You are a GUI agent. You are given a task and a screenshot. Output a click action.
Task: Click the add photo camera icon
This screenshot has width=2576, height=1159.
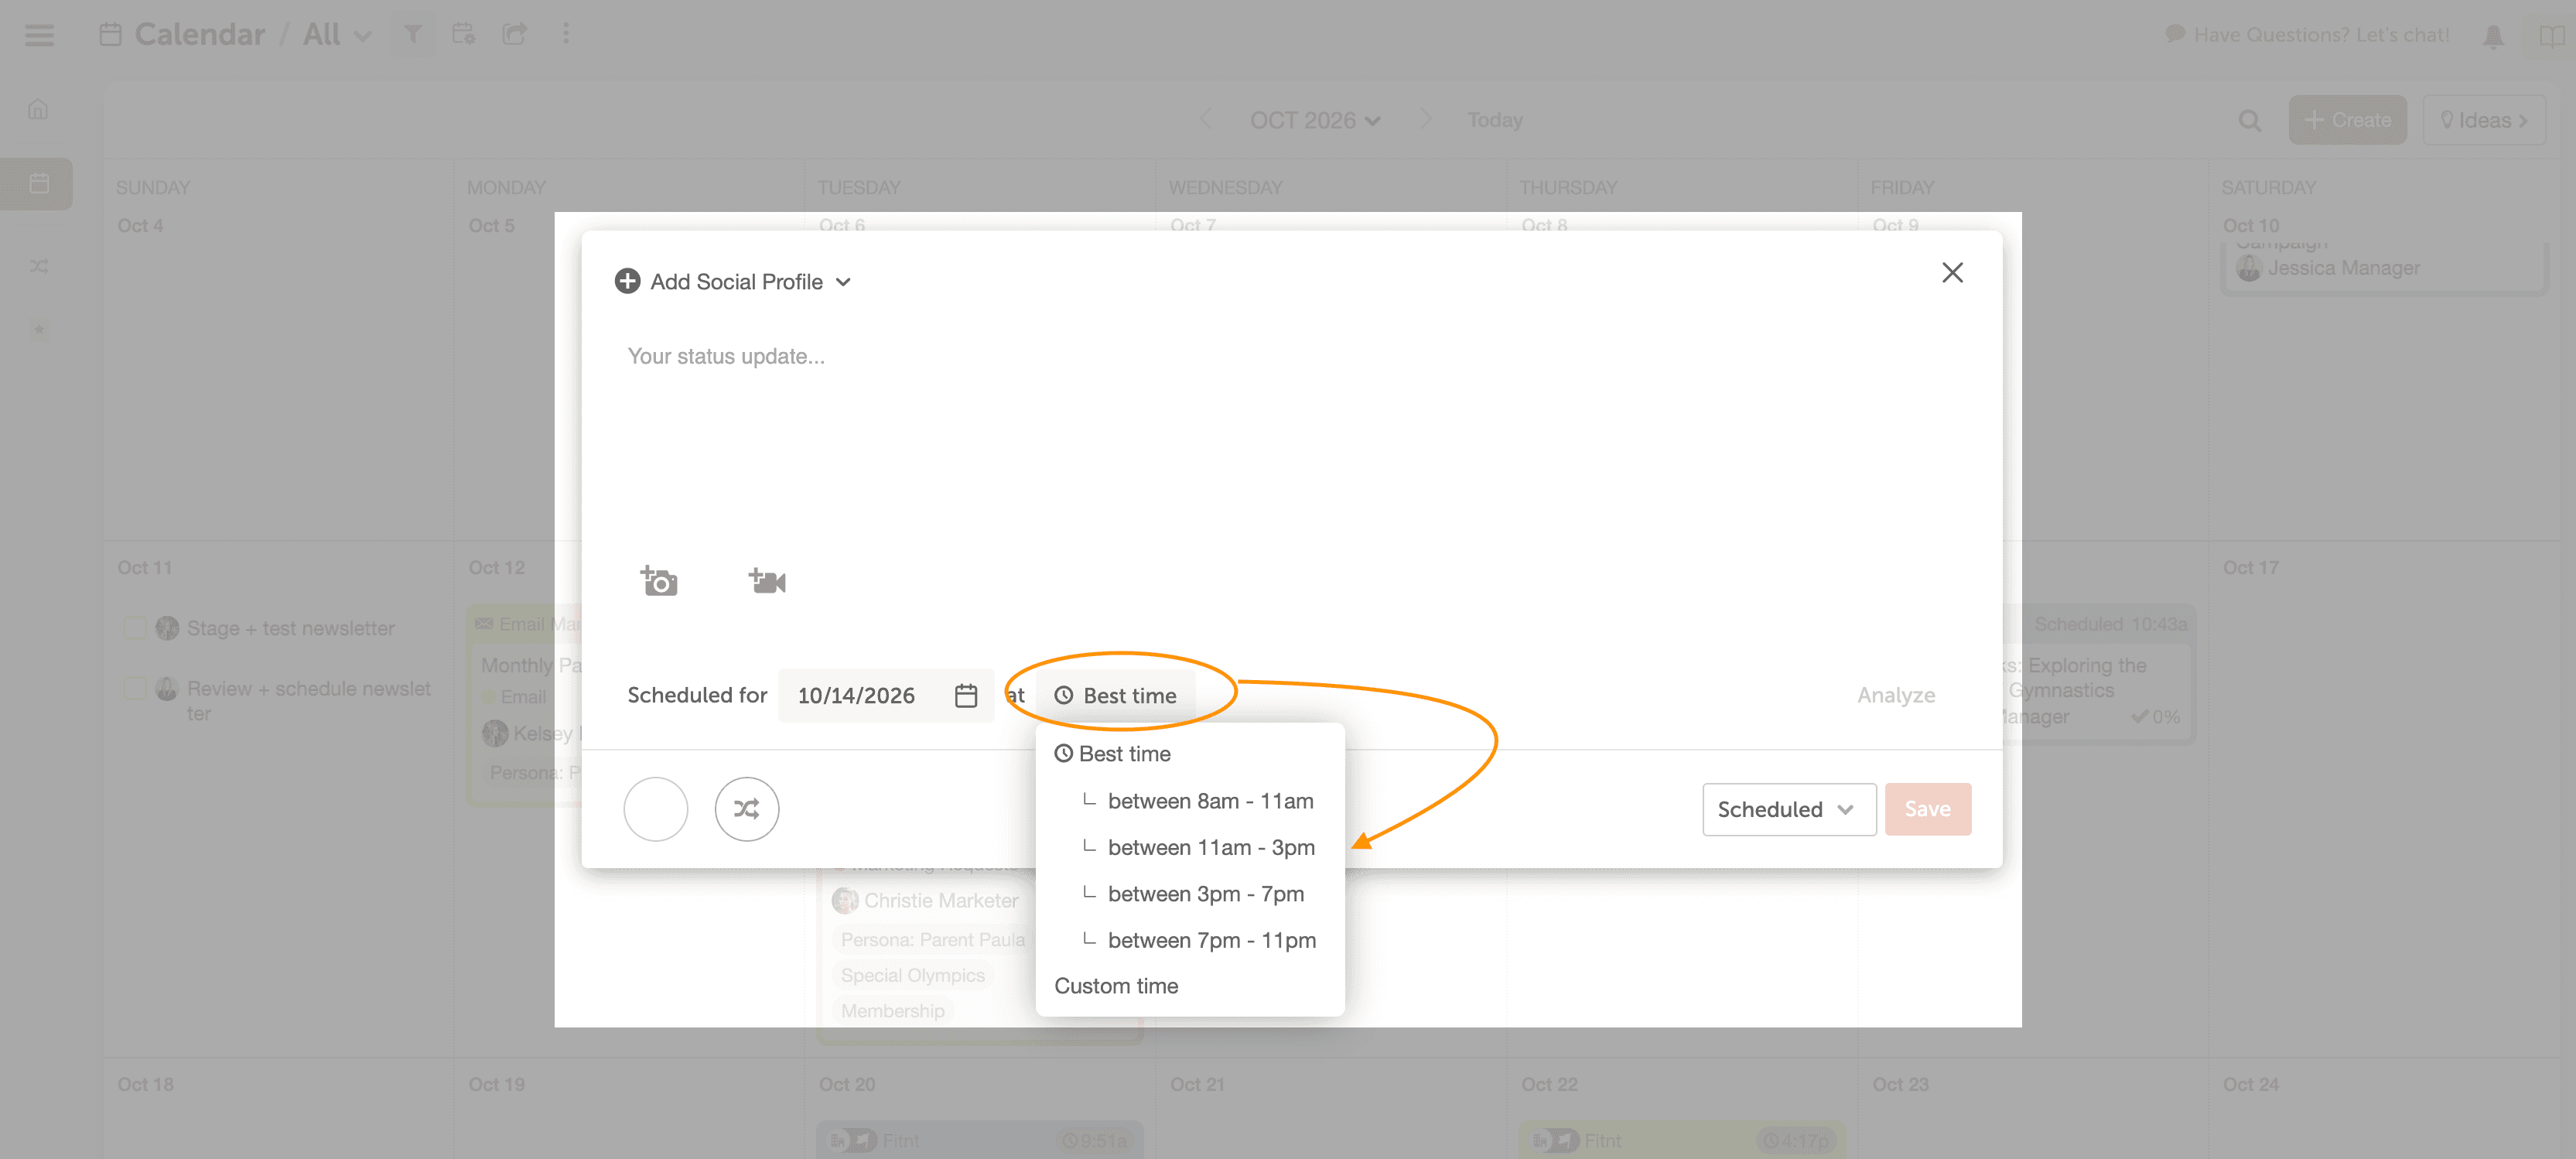[659, 581]
